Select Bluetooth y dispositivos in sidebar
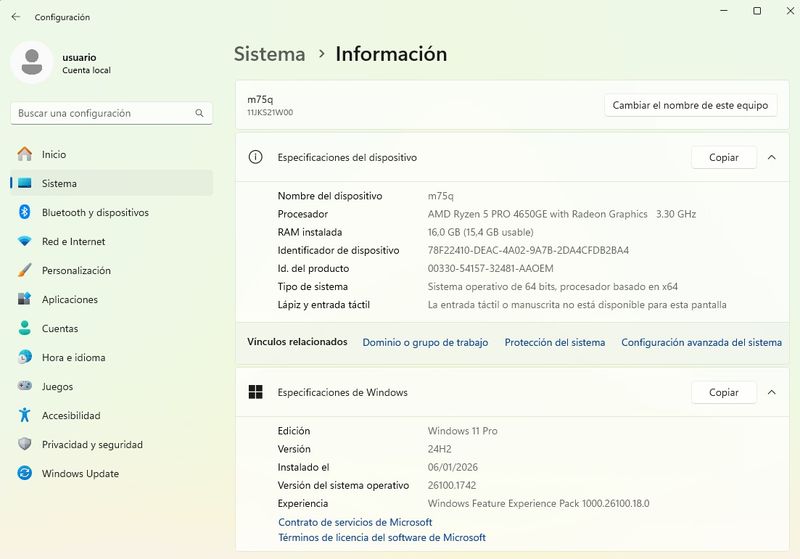 coord(112,212)
